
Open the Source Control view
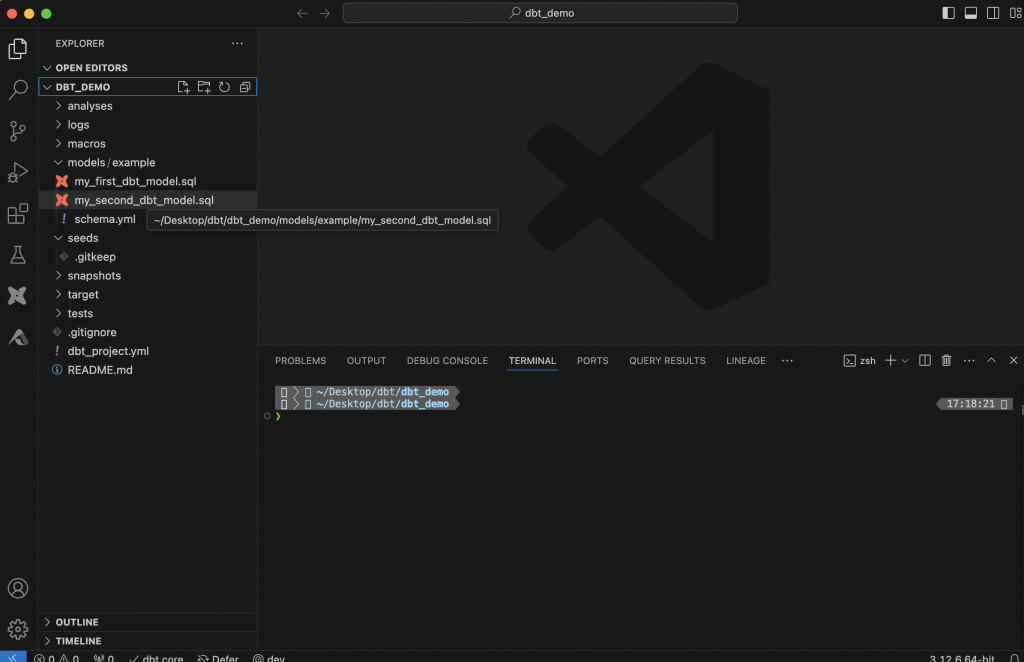point(18,131)
